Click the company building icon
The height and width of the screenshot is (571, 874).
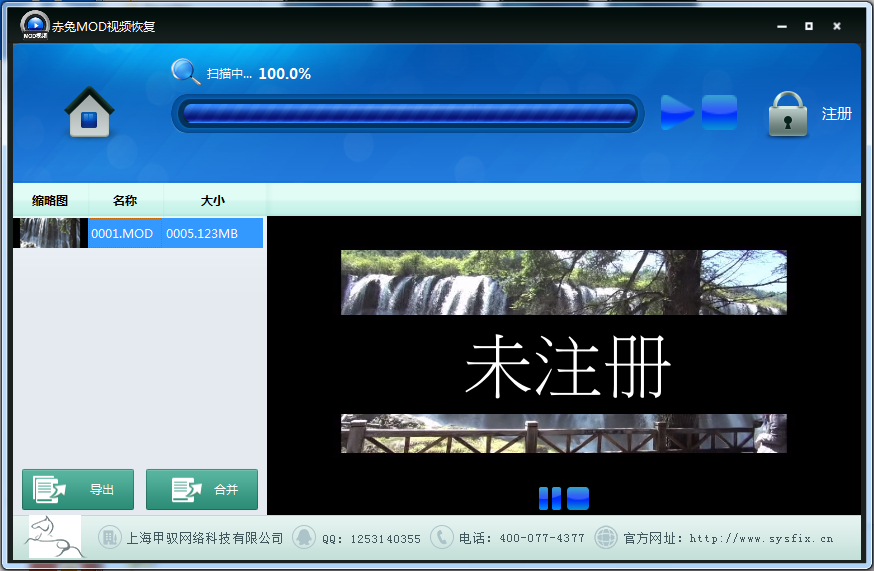point(109,538)
